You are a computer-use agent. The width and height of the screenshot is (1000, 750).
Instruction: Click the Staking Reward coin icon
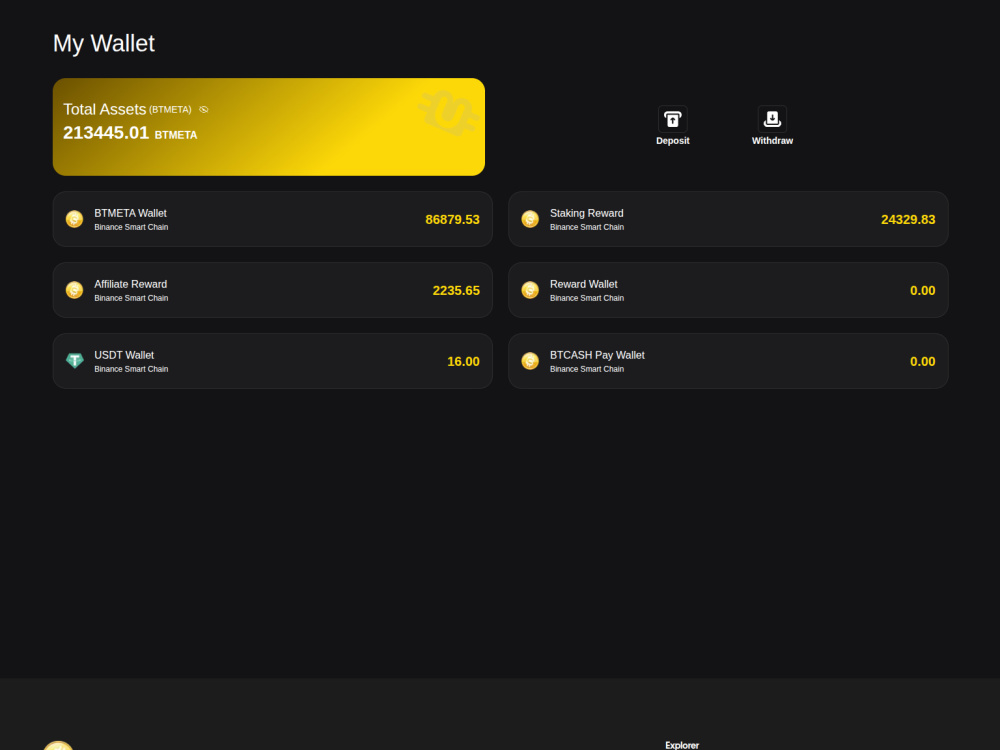[530, 219]
